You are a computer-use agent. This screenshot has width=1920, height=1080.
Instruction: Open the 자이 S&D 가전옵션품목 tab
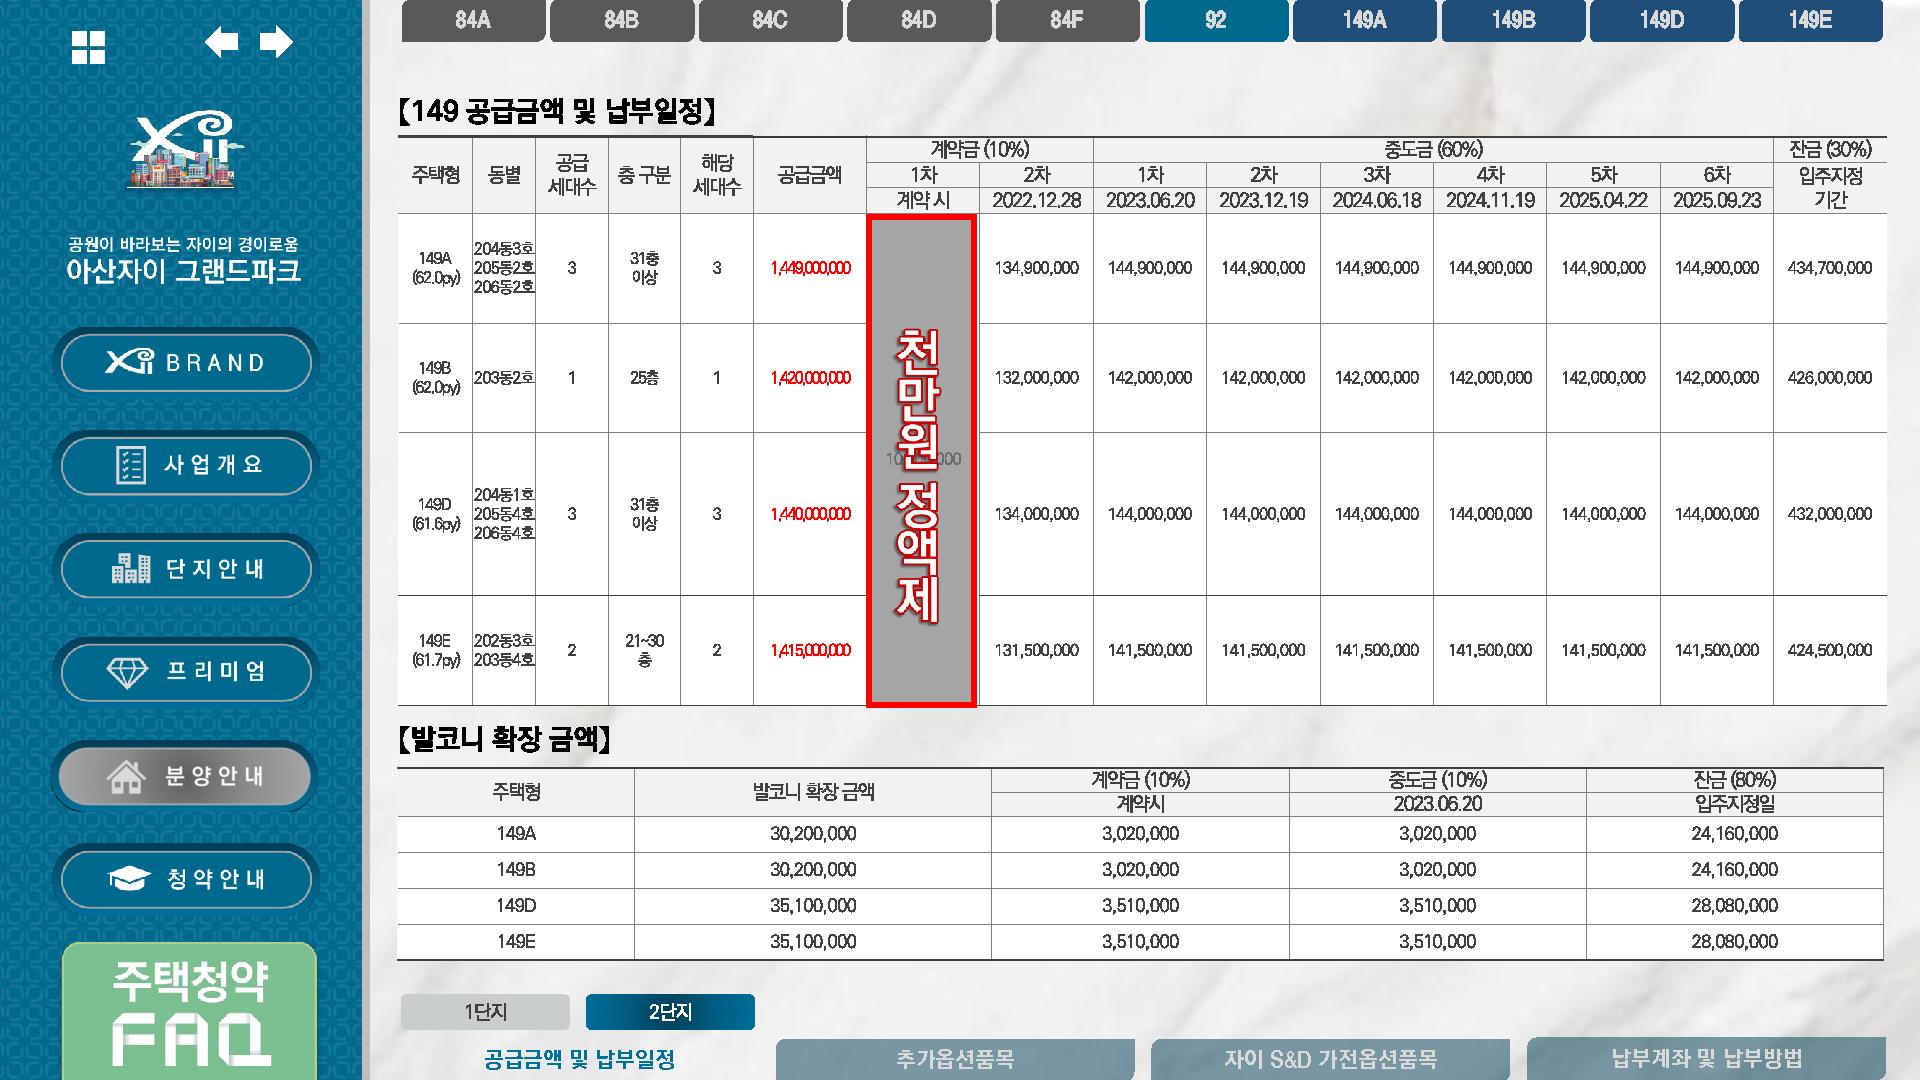(x=1330, y=1059)
